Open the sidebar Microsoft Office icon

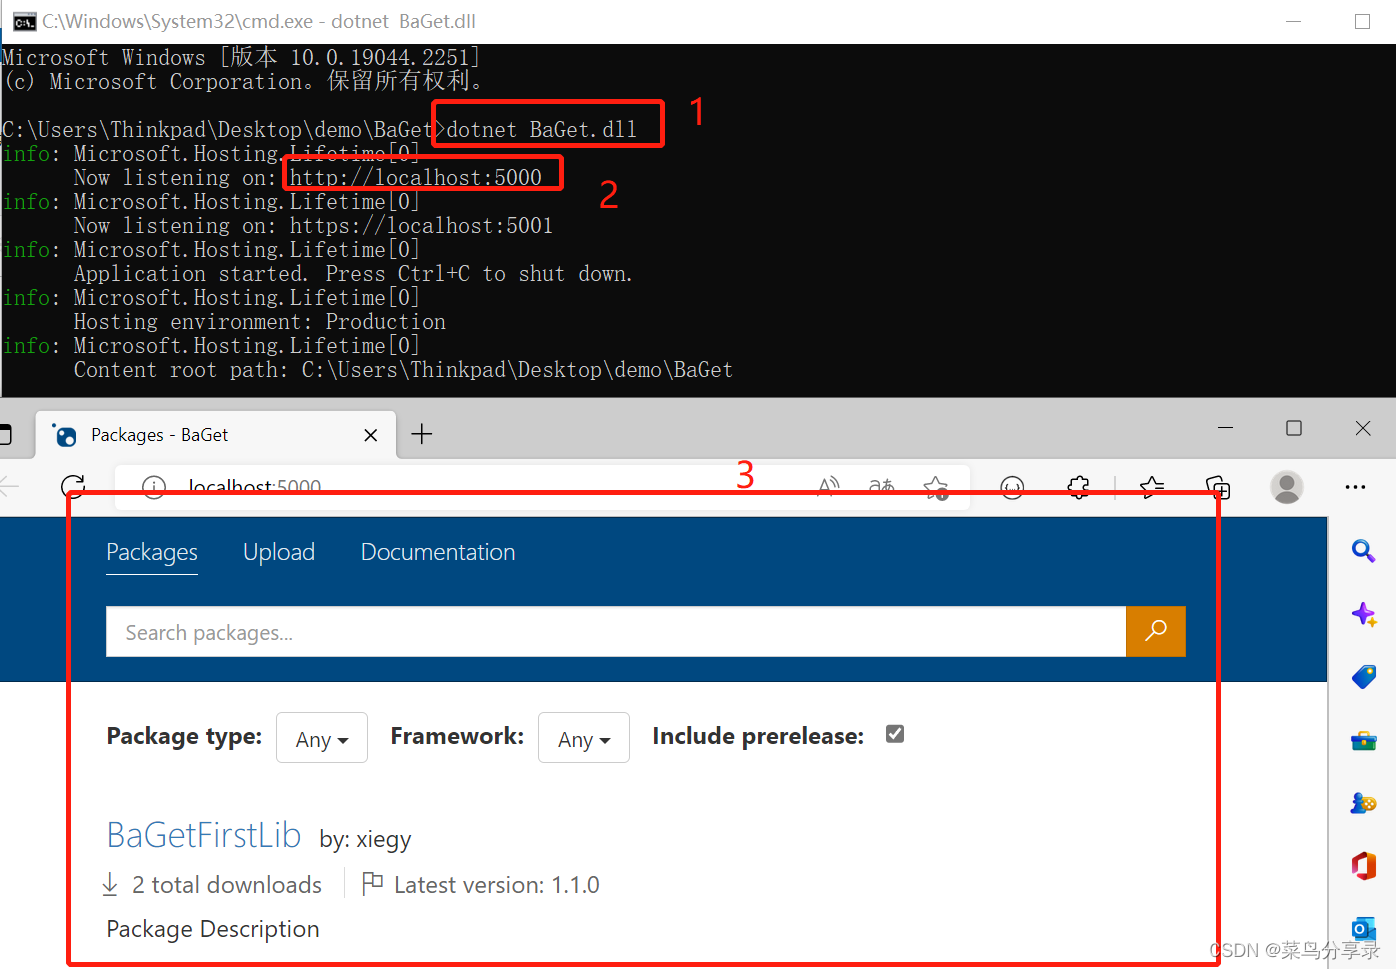click(1364, 865)
